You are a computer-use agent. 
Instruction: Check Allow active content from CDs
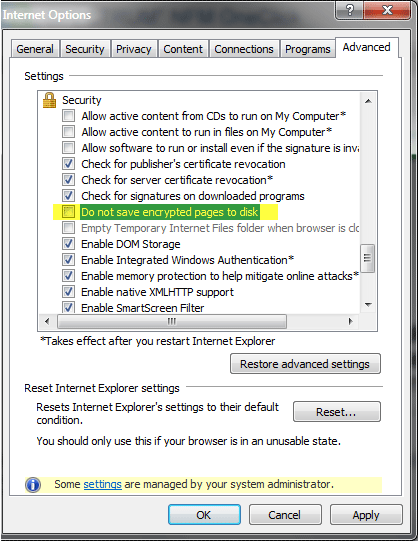click(x=68, y=115)
